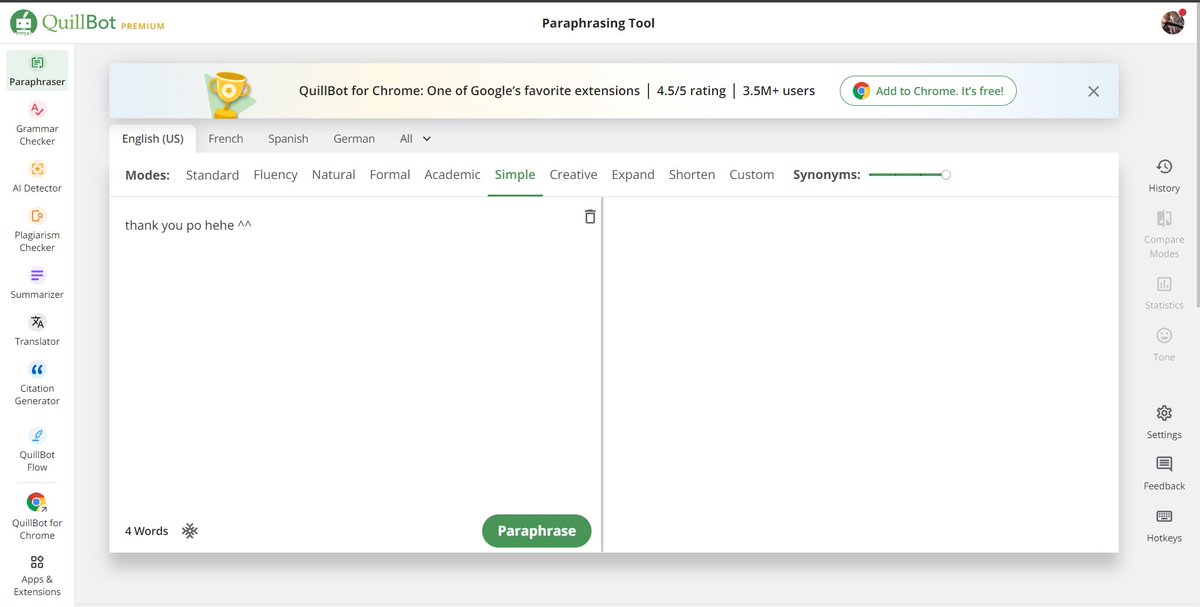Click the Synonyms slider handle
1200x607 pixels.
pos(946,174)
